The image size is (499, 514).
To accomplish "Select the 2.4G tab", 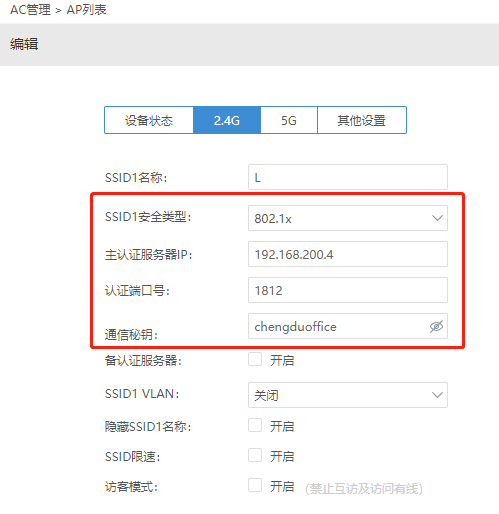I will pyautogui.click(x=227, y=120).
